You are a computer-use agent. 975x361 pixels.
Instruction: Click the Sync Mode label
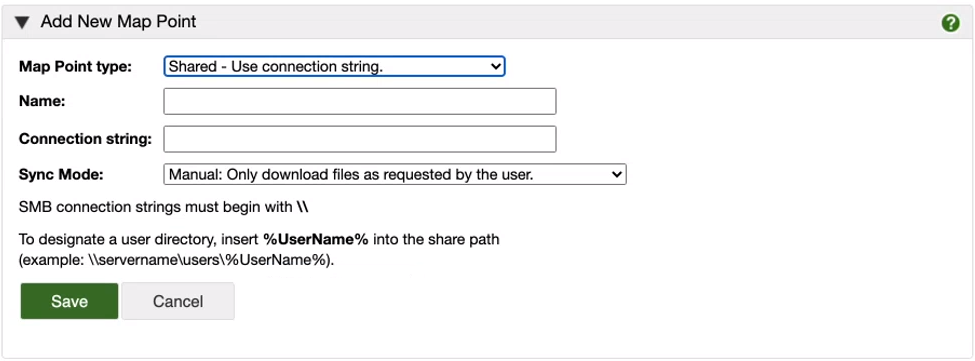point(61,175)
